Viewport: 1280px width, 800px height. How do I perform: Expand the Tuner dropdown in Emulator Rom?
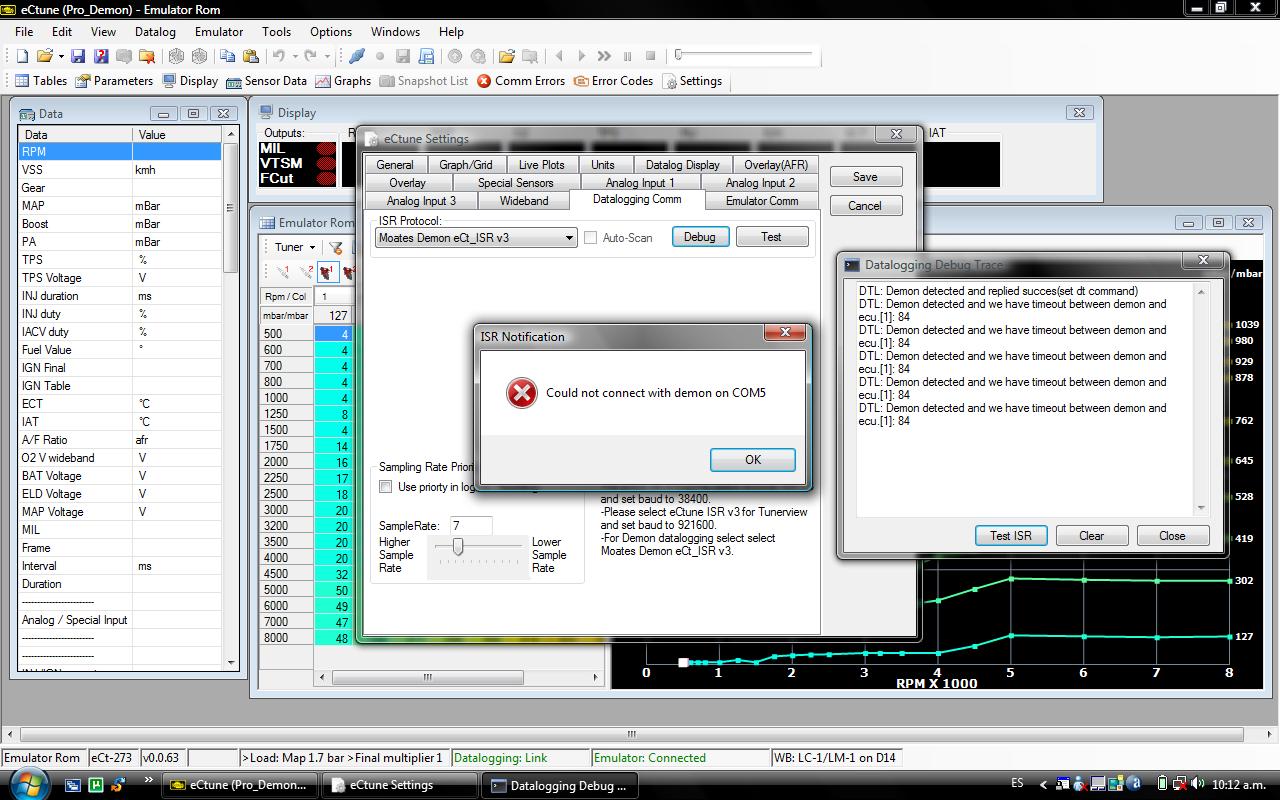(x=295, y=247)
